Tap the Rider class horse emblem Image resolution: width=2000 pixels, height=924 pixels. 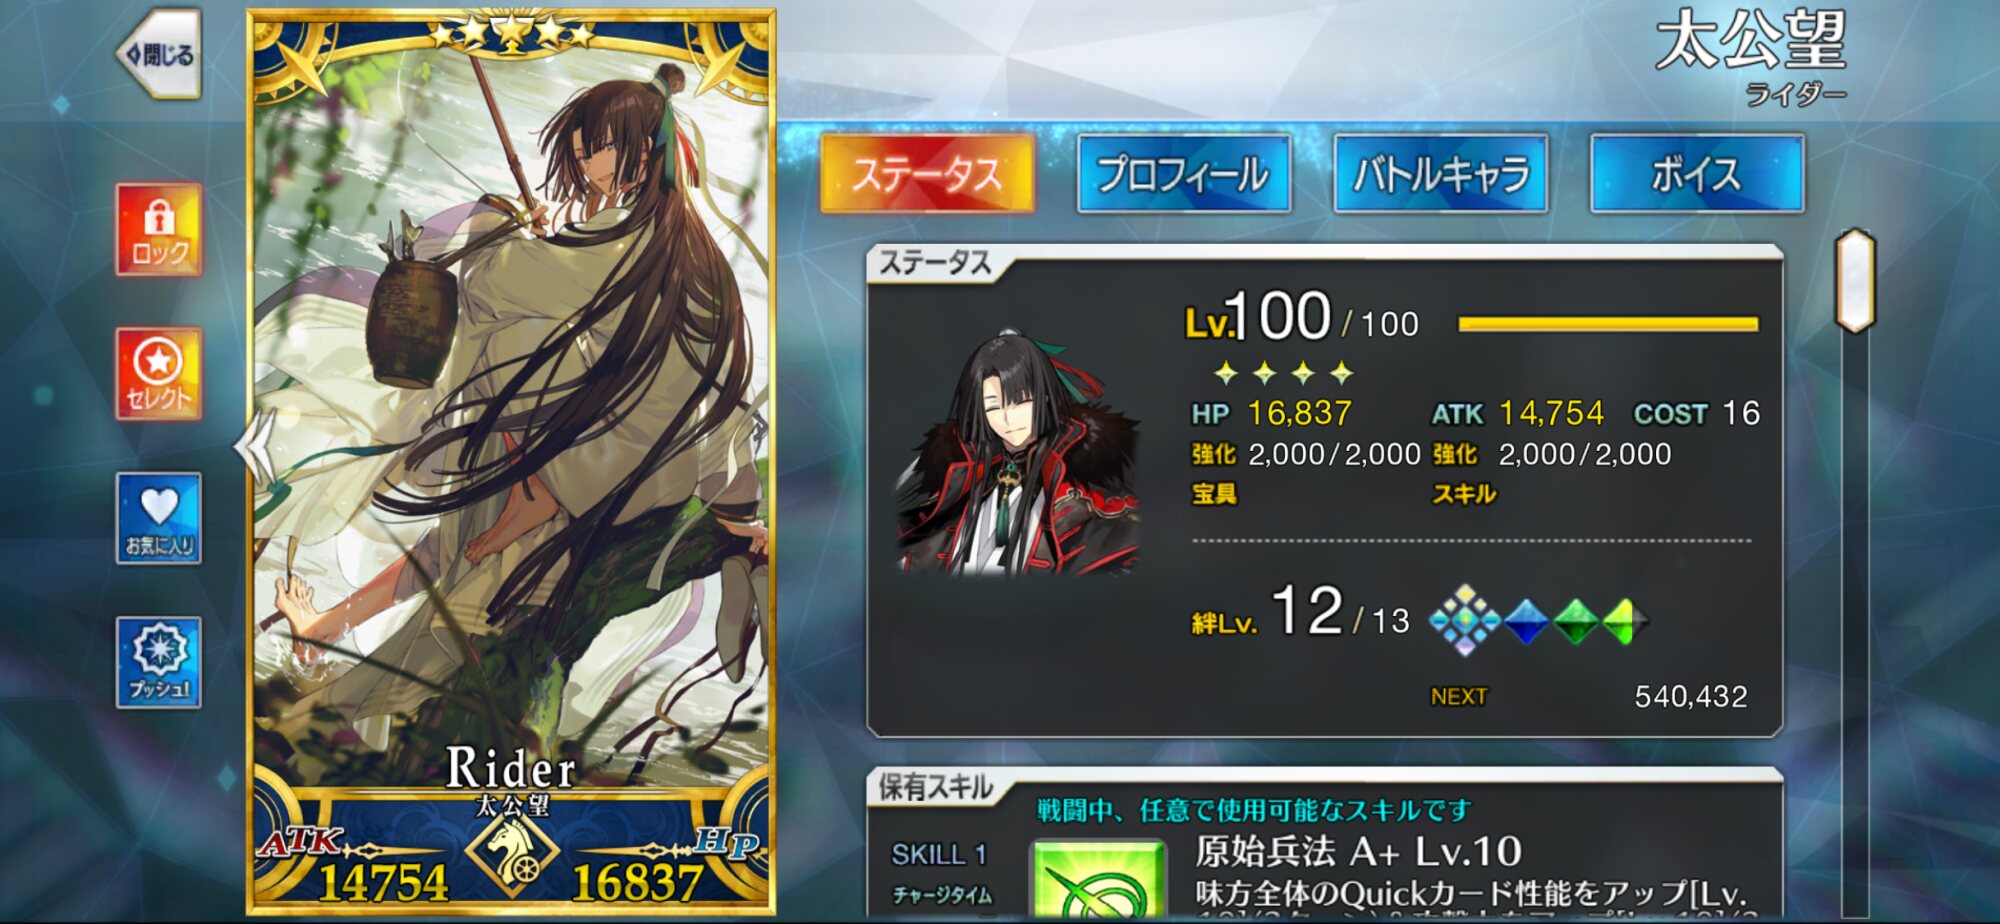511,856
